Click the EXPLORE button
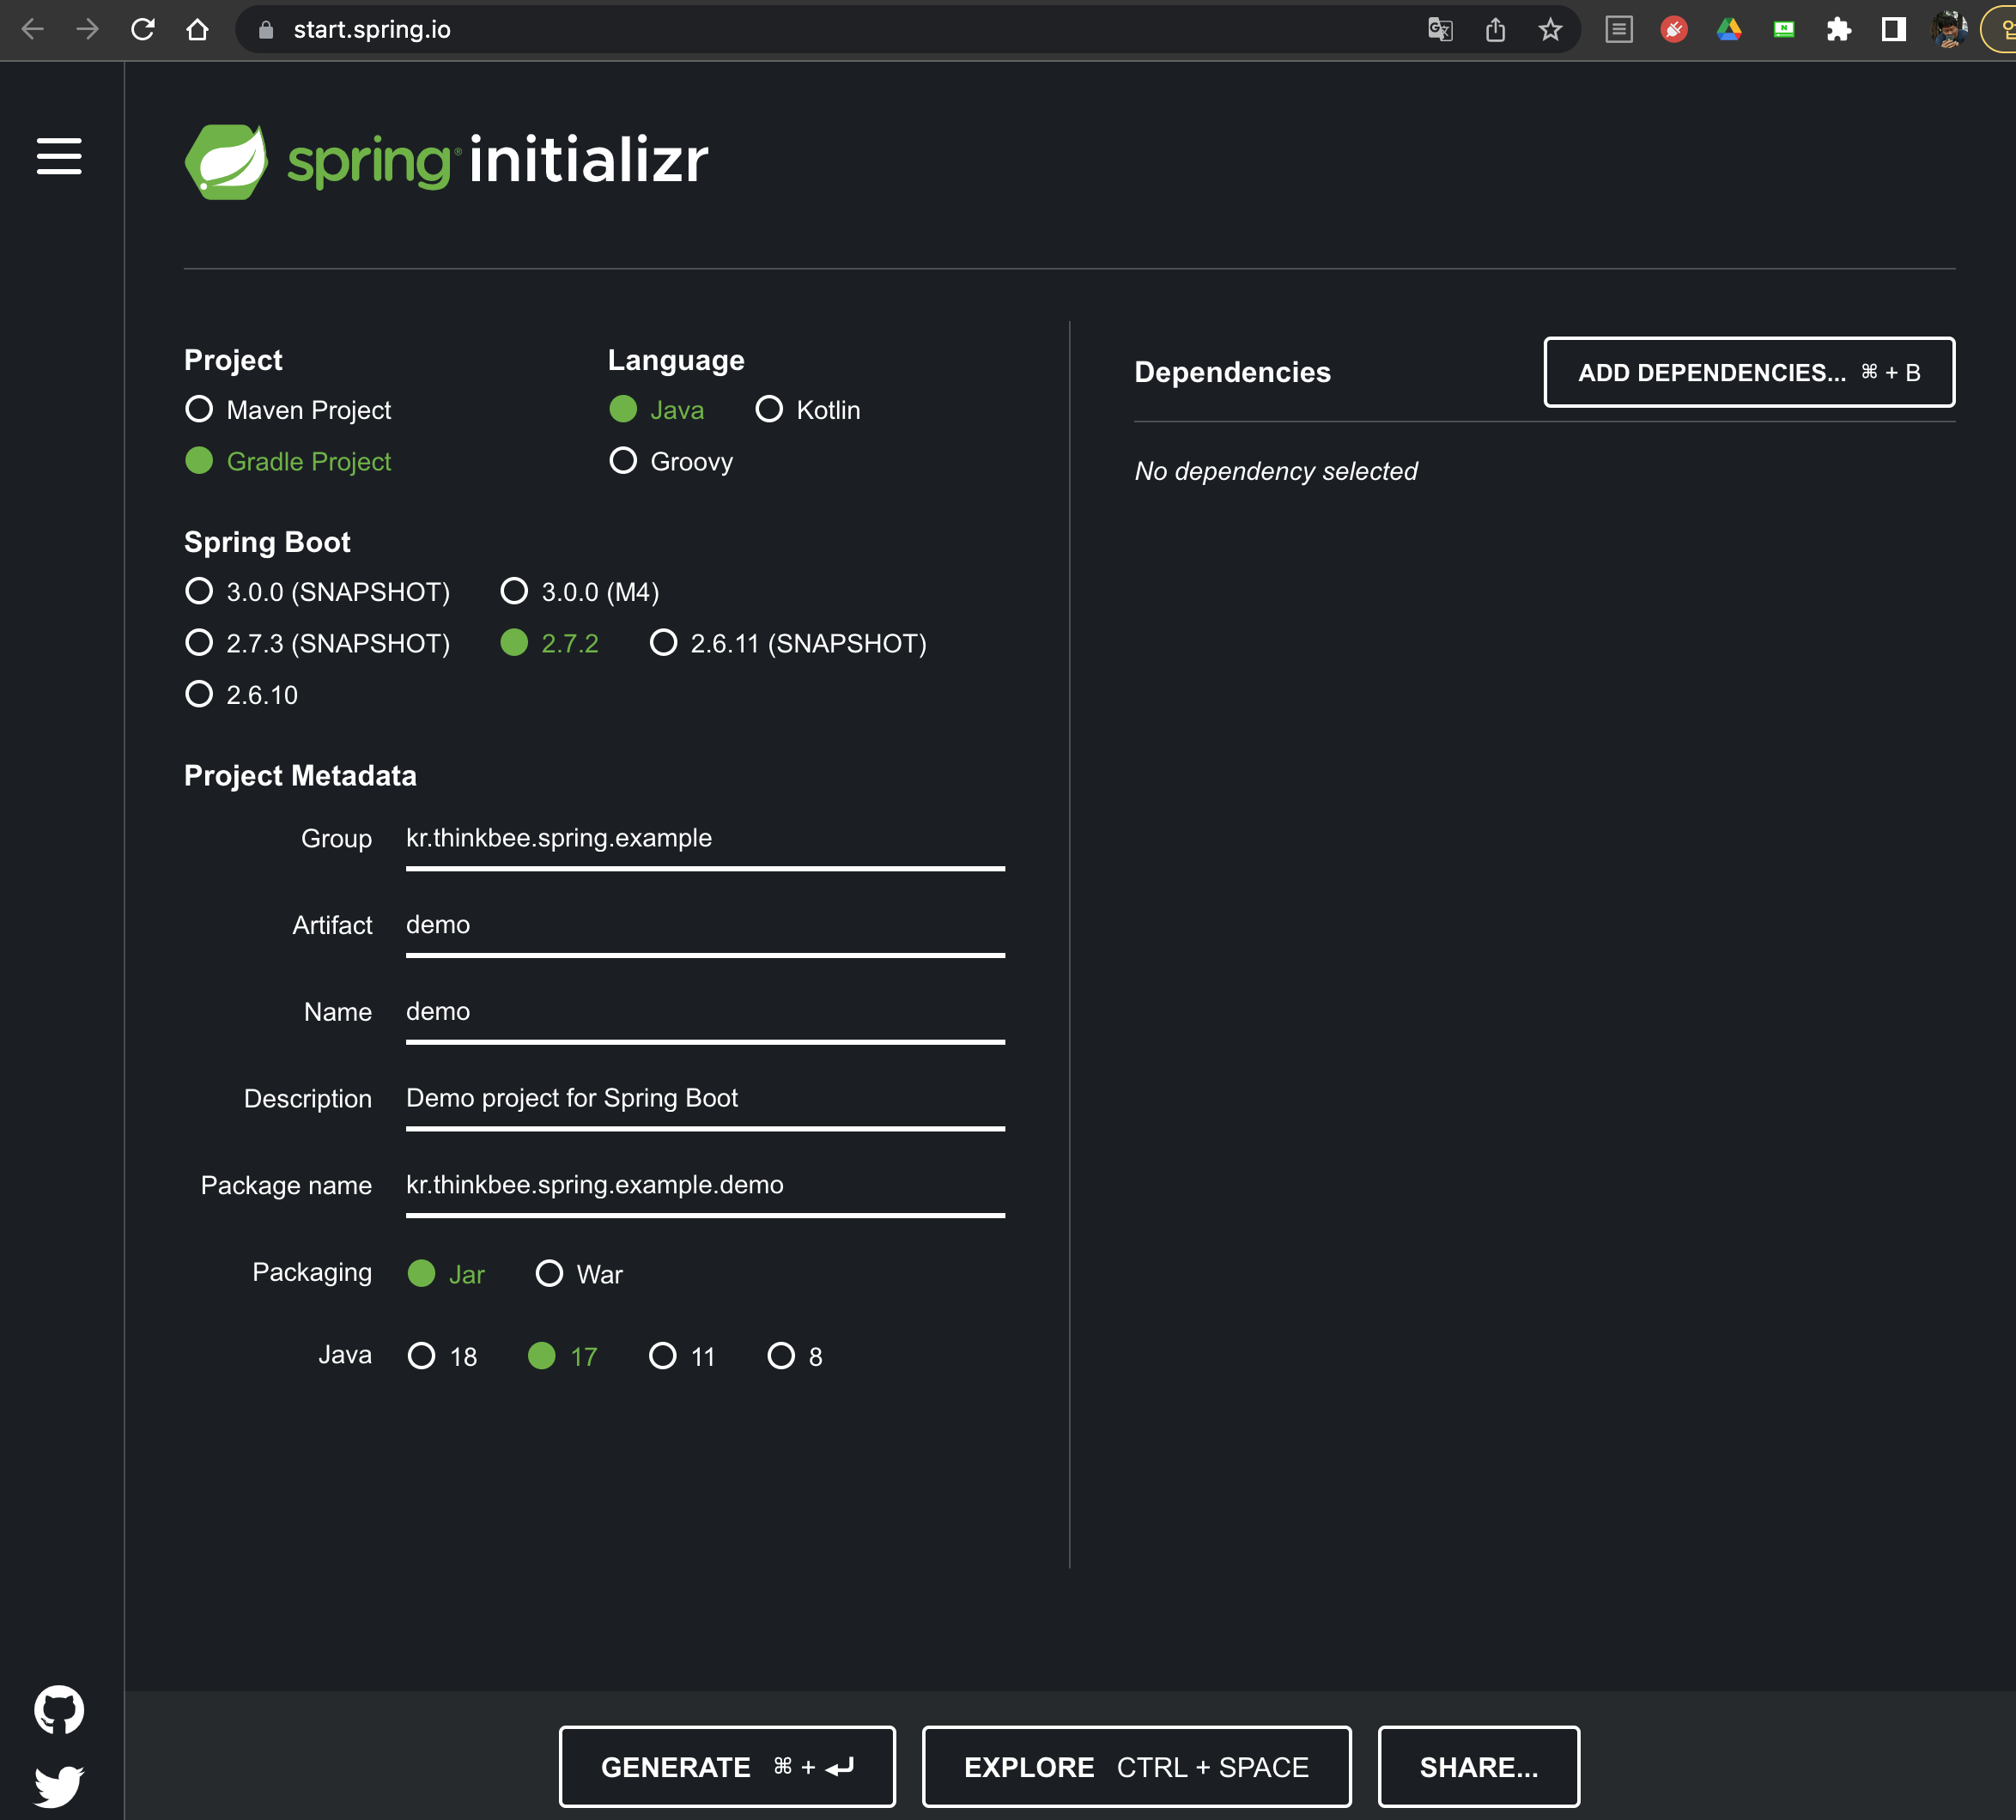 (1136, 1767)
